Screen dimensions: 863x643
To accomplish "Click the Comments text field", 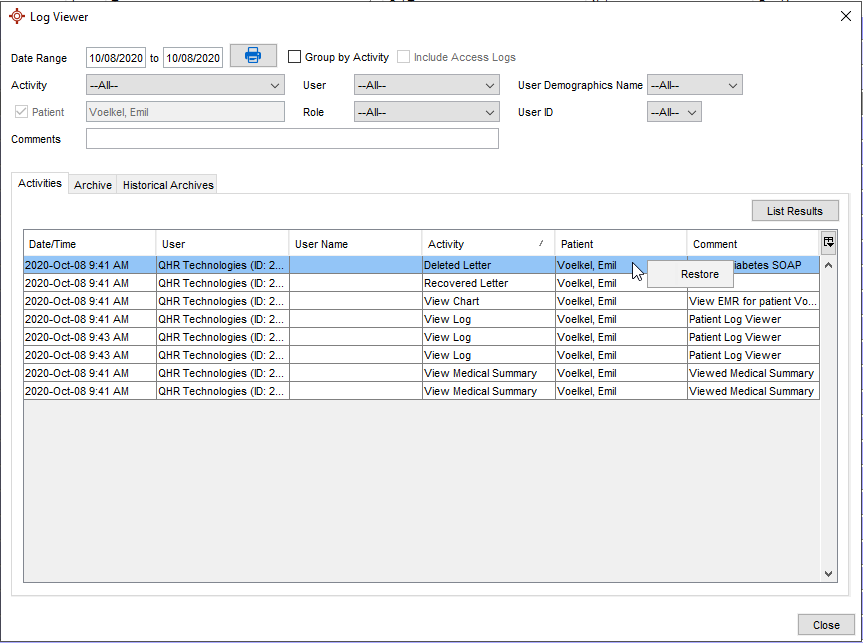I will (x=292, y=139).
